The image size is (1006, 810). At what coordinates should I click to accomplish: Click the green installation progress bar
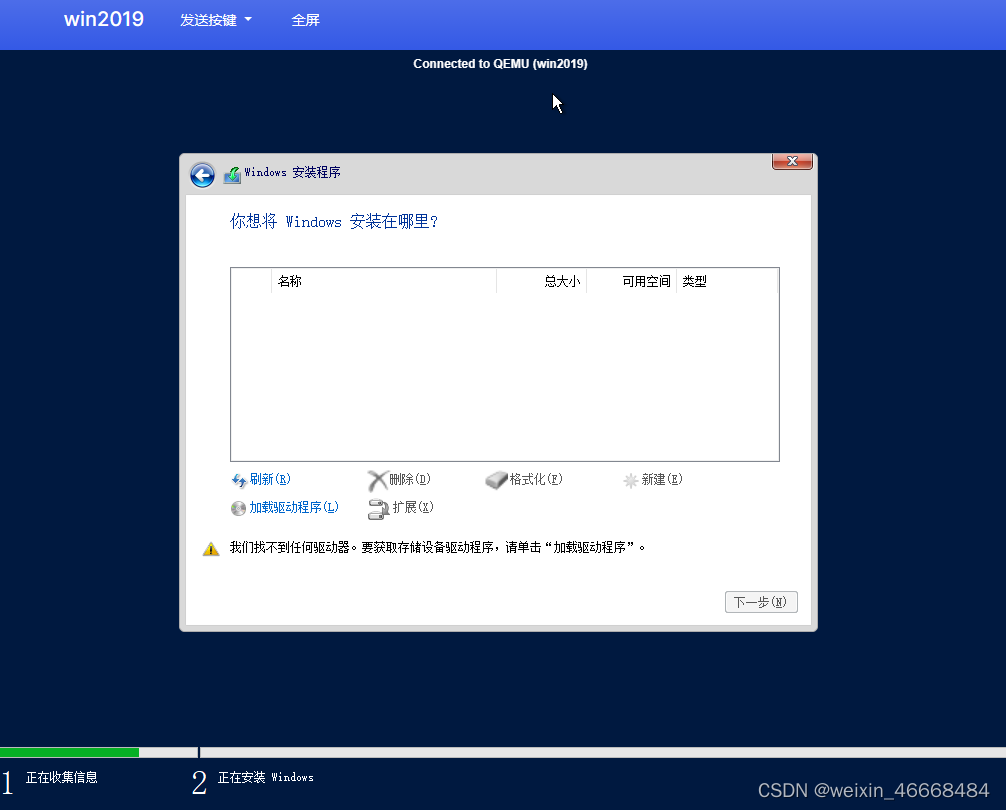click(69, 752)
